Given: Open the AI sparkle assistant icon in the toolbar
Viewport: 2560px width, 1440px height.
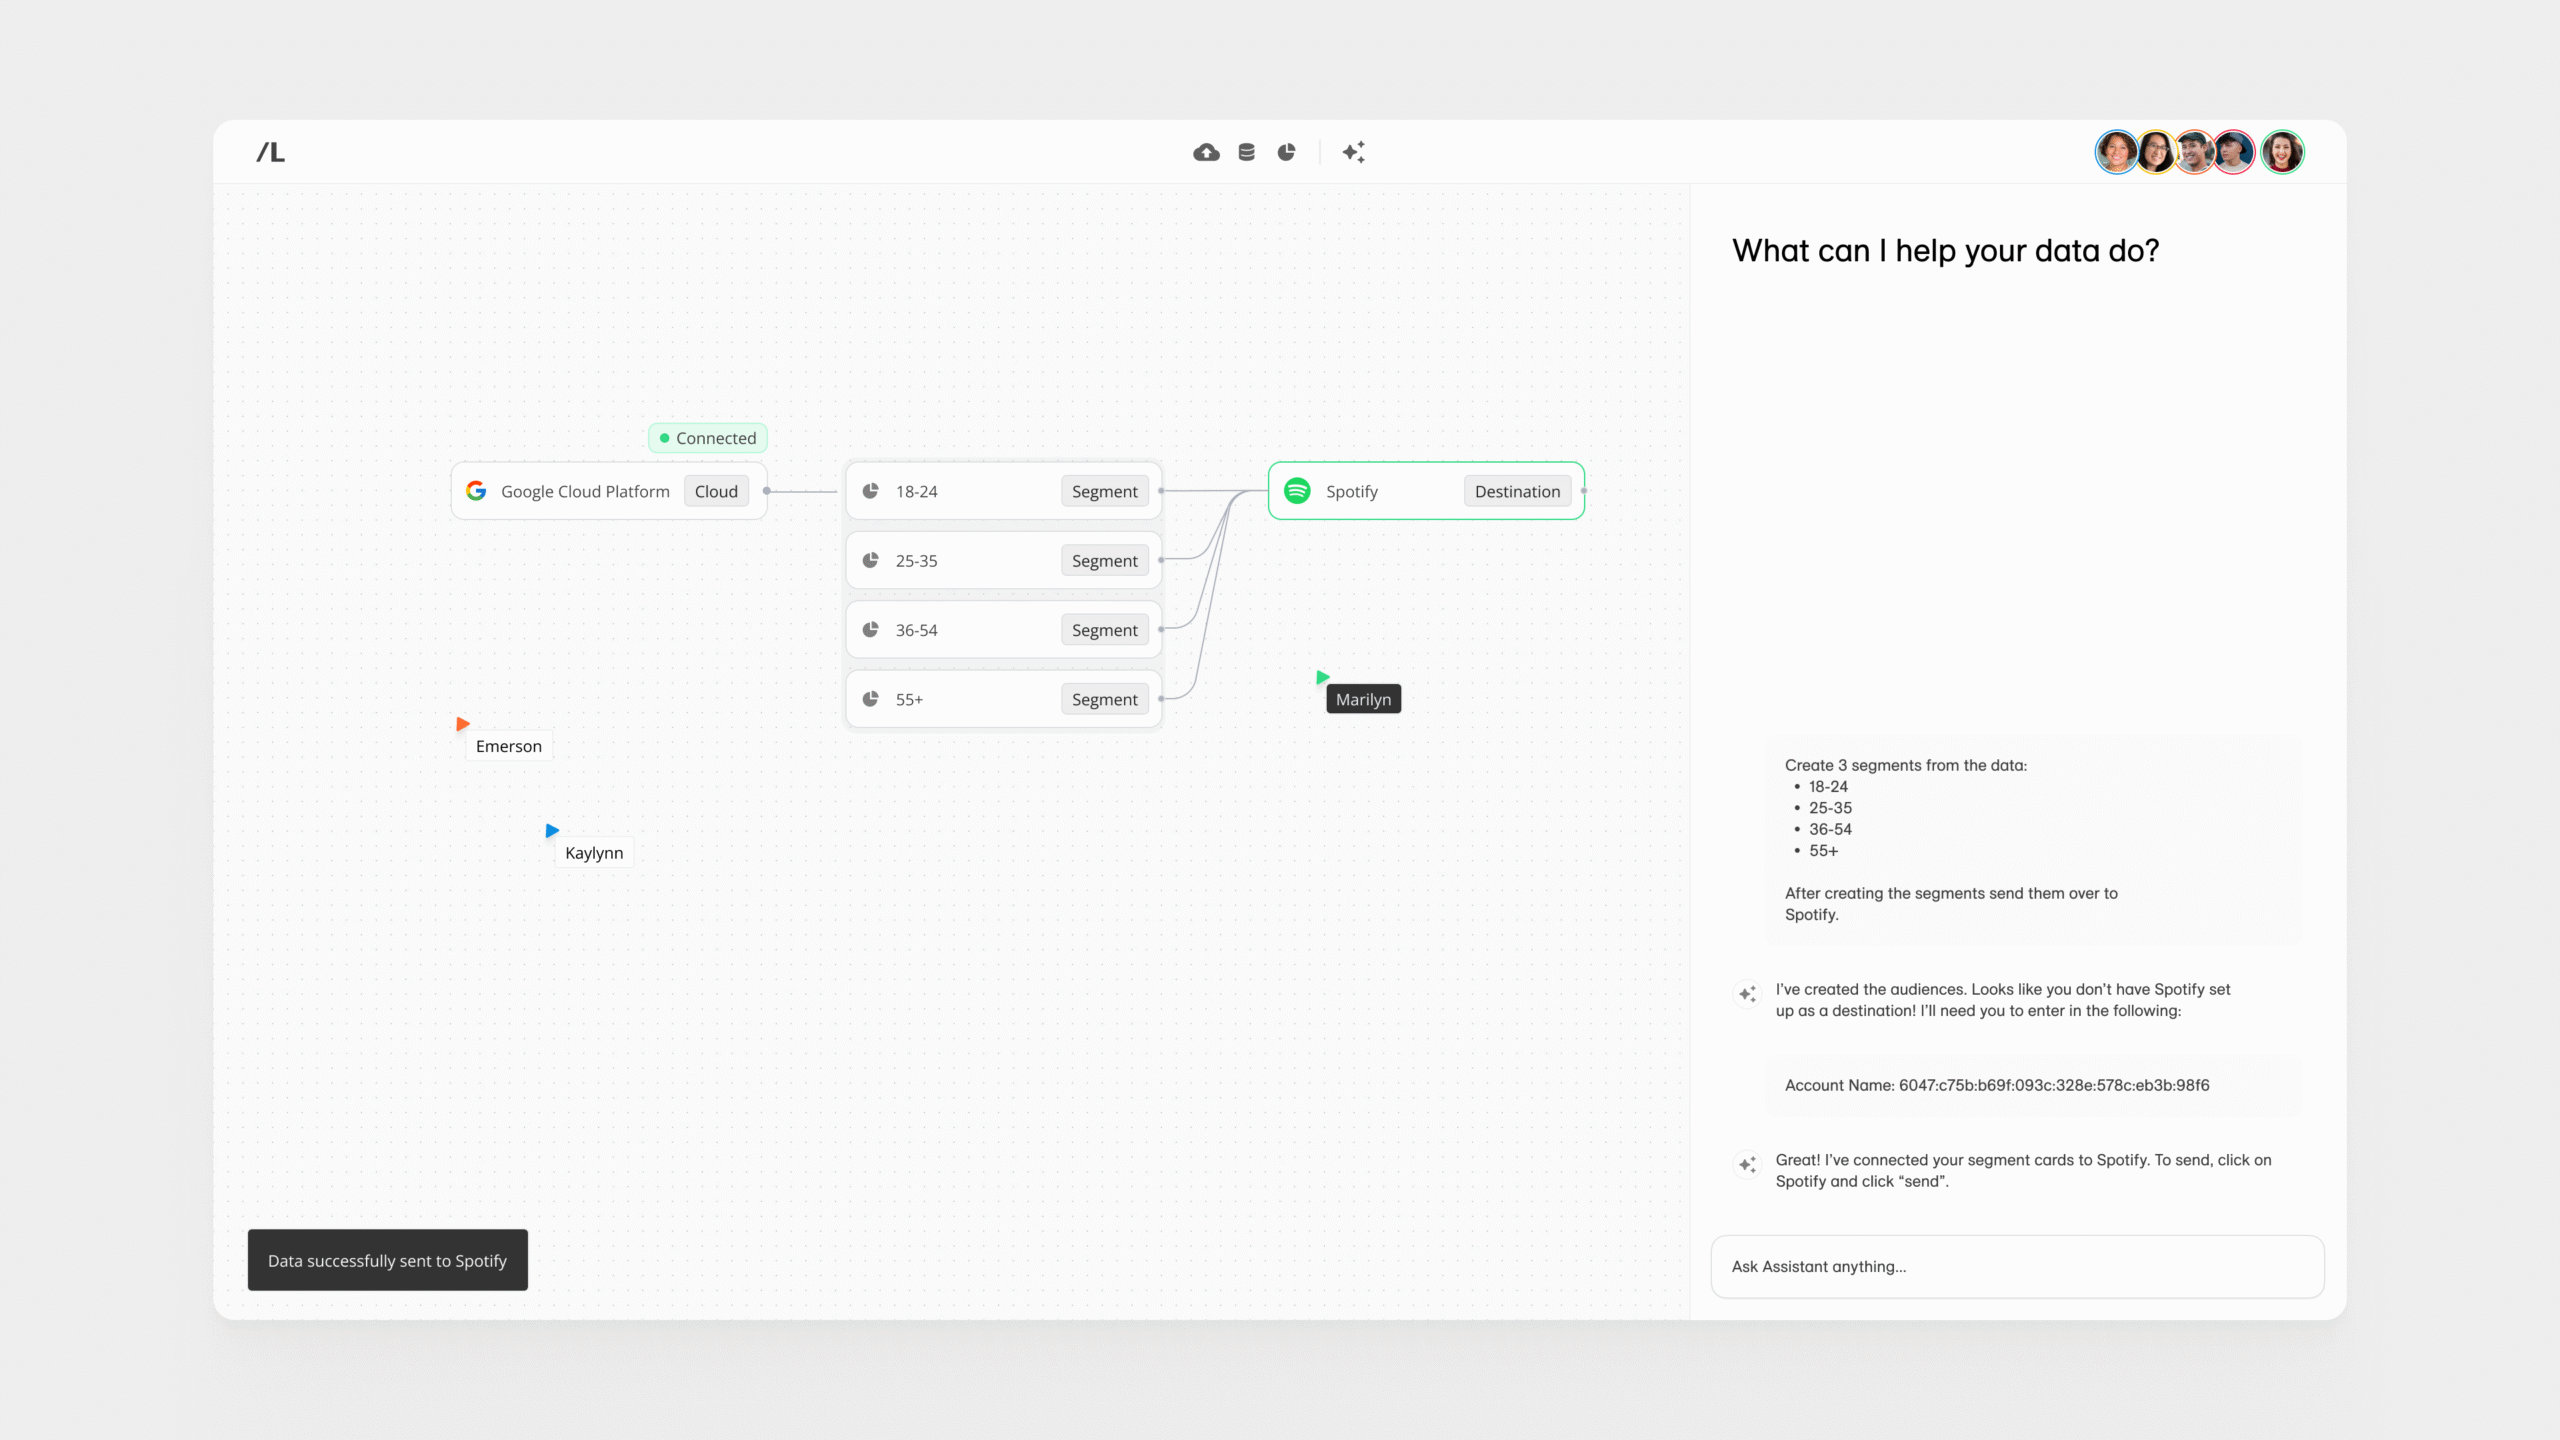Looking at the screenshot, I should (x=1353, y=152).
